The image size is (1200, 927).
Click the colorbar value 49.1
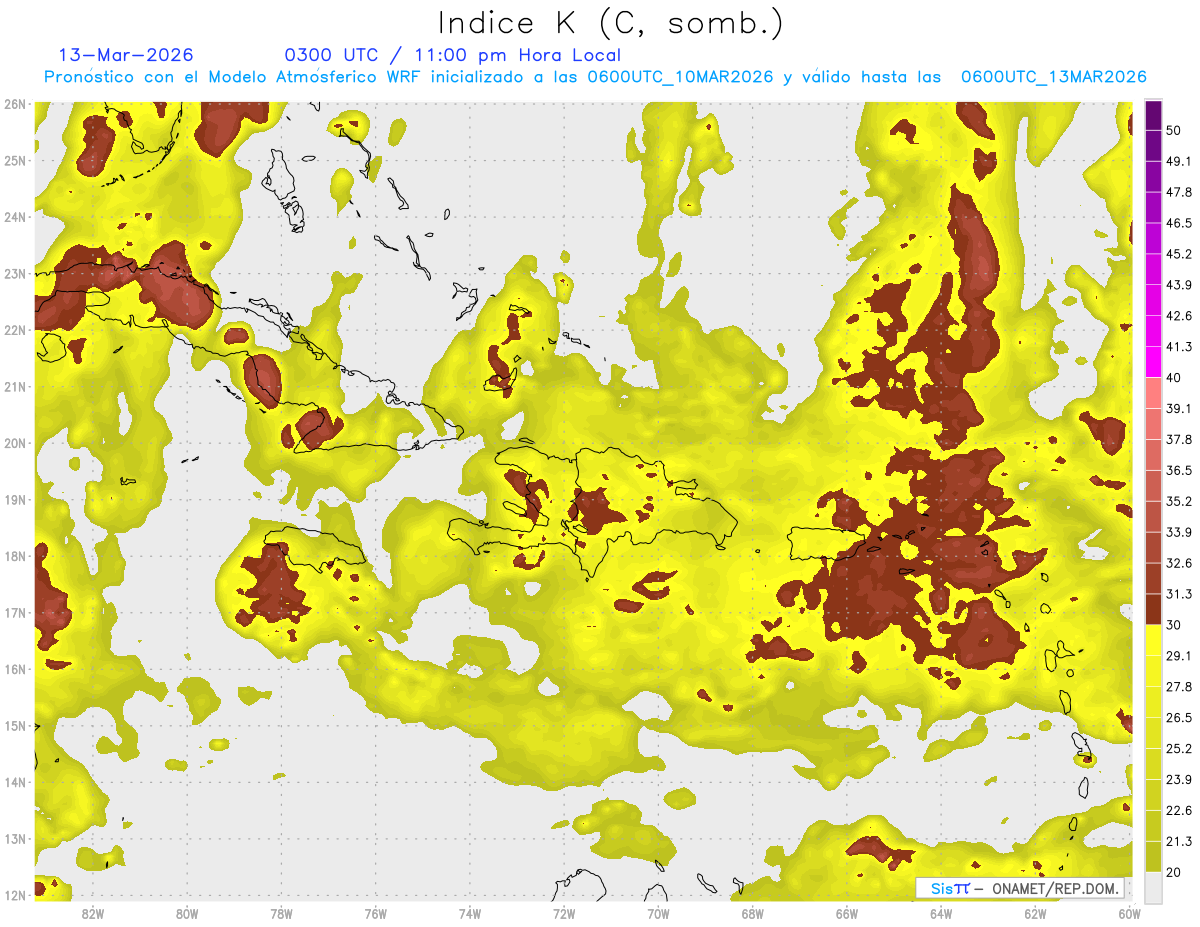pyautogui.click(x=1178, y=161)
